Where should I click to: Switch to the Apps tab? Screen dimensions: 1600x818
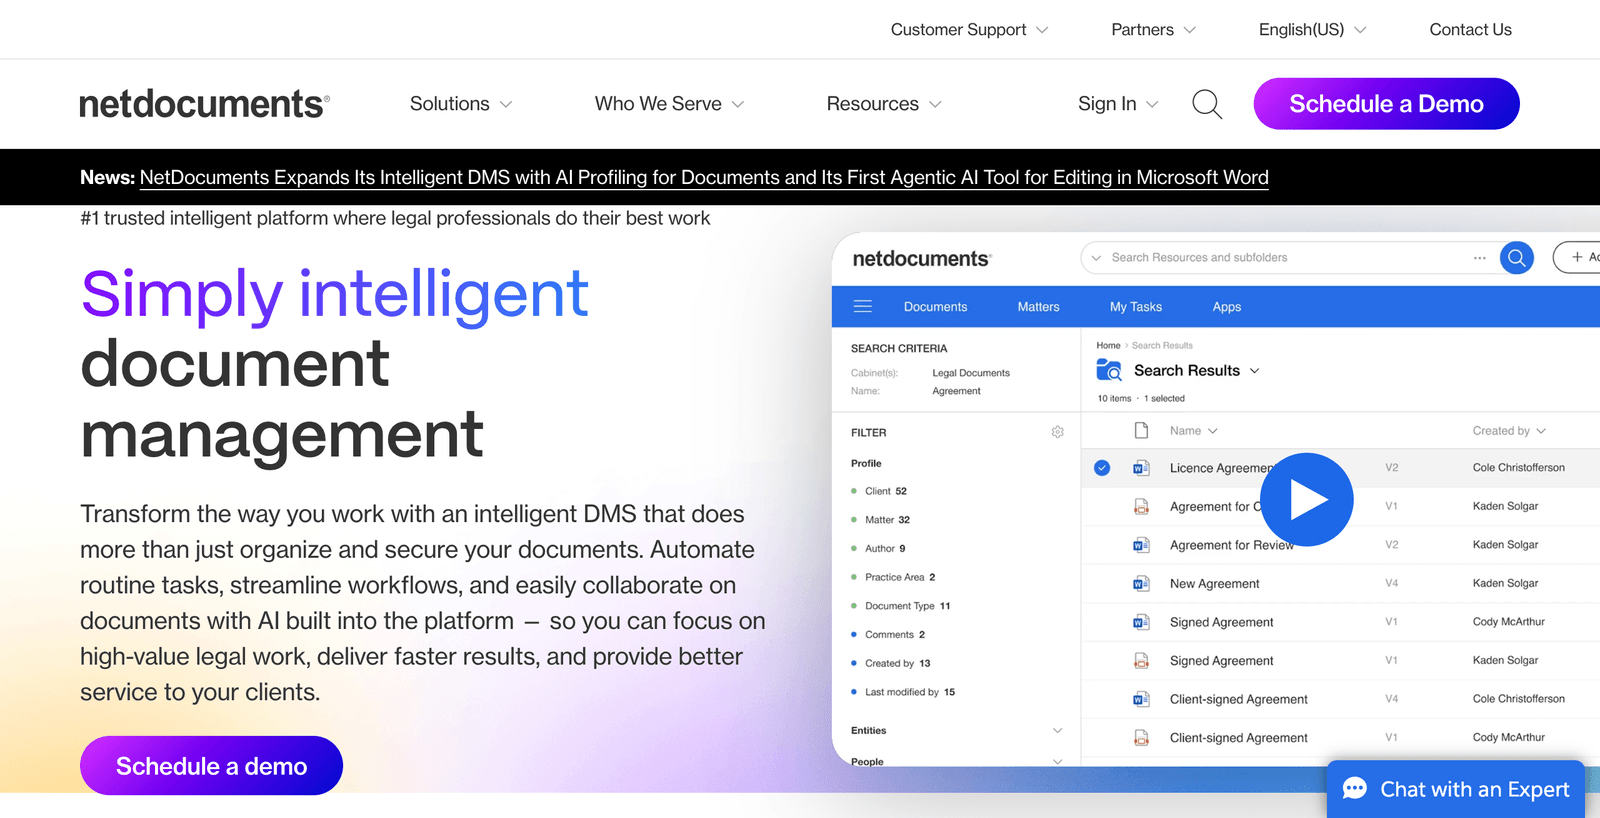pyautogui.click(x=1226, y=307)
